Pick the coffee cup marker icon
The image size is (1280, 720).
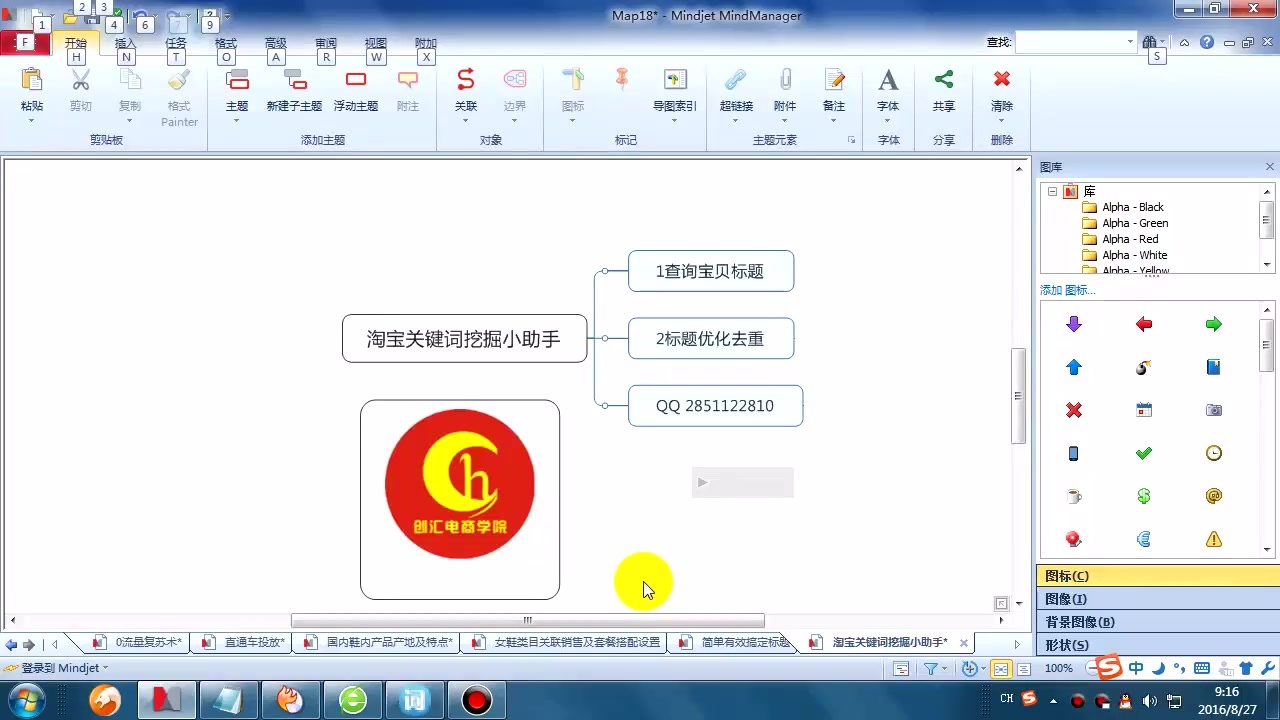tap(1074, 496)
